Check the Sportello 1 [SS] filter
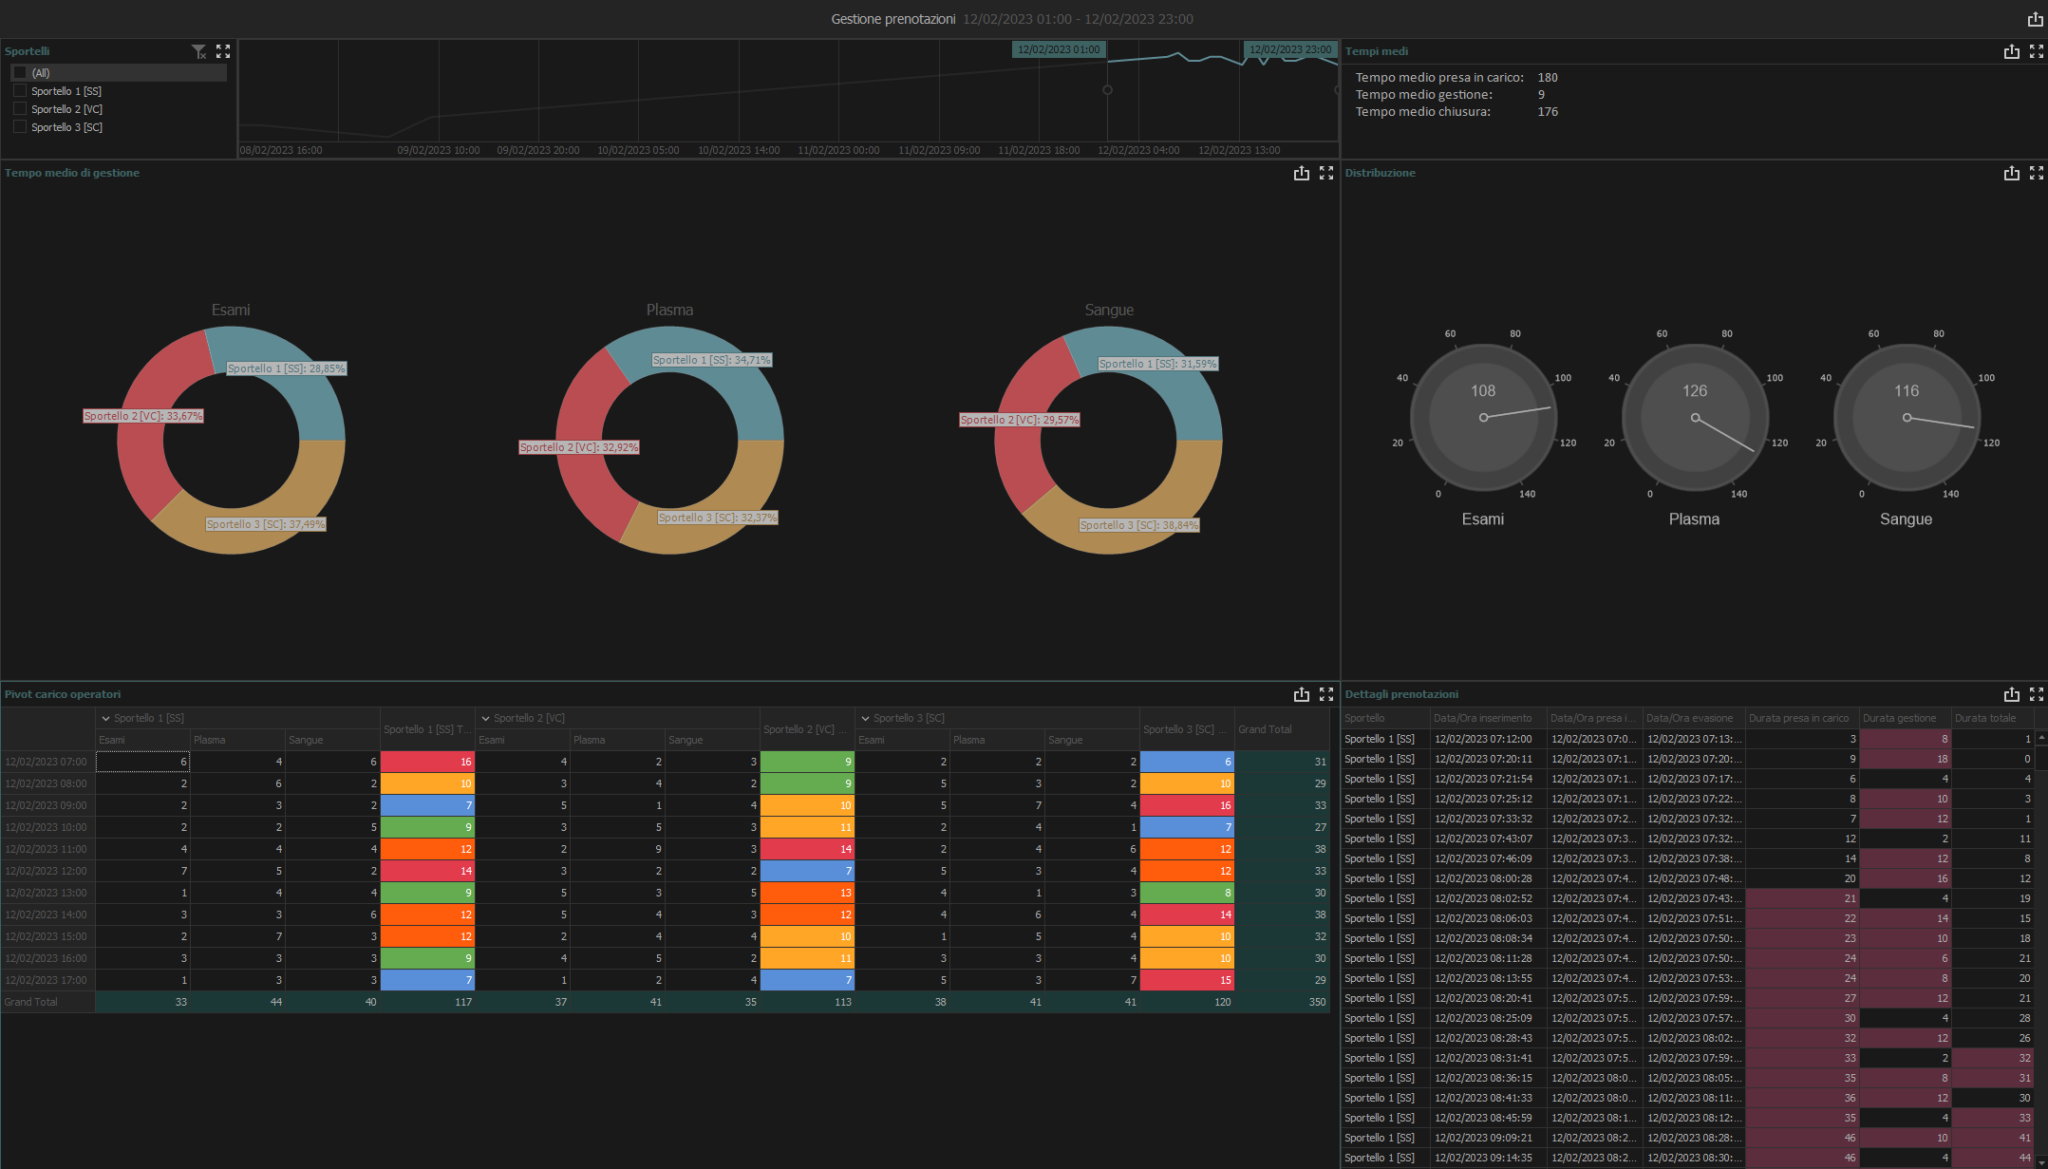This screenshot has height=1169, width=2048. 19,91
